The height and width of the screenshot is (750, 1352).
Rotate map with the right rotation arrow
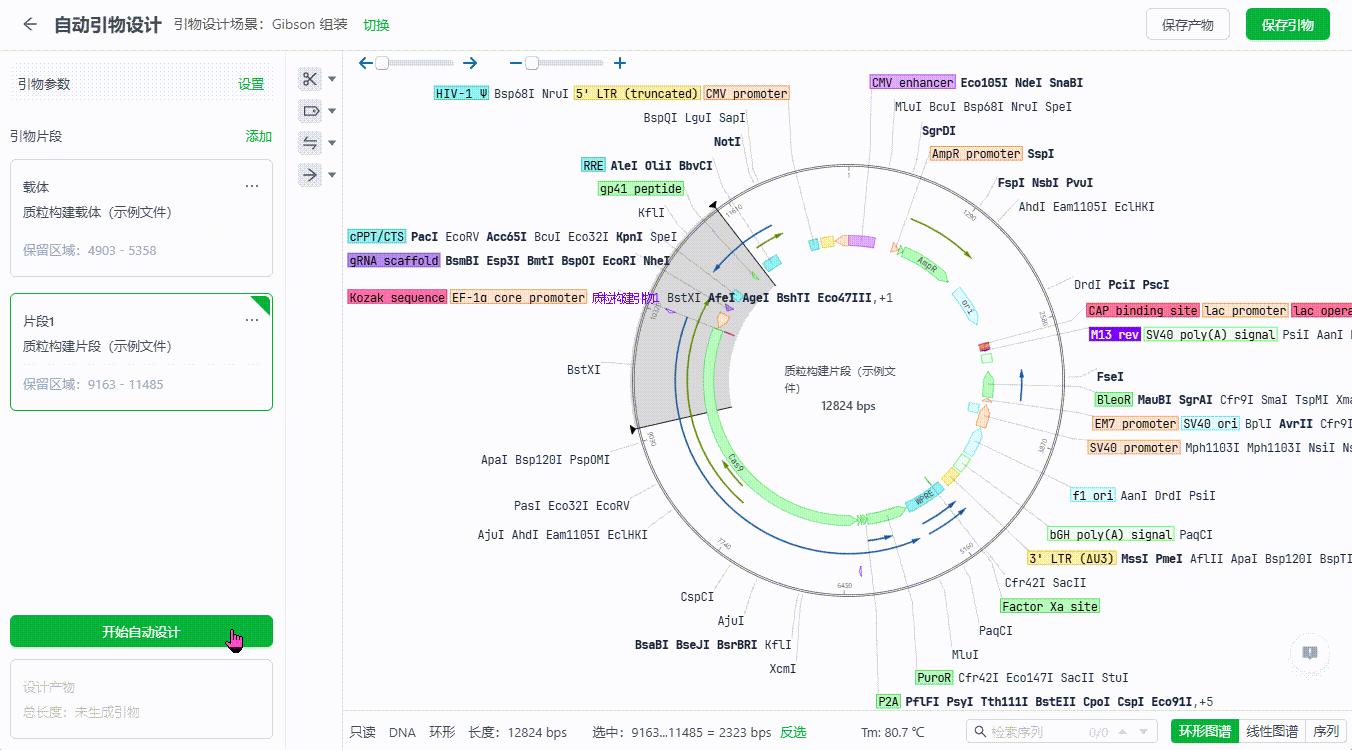[470, 63]
